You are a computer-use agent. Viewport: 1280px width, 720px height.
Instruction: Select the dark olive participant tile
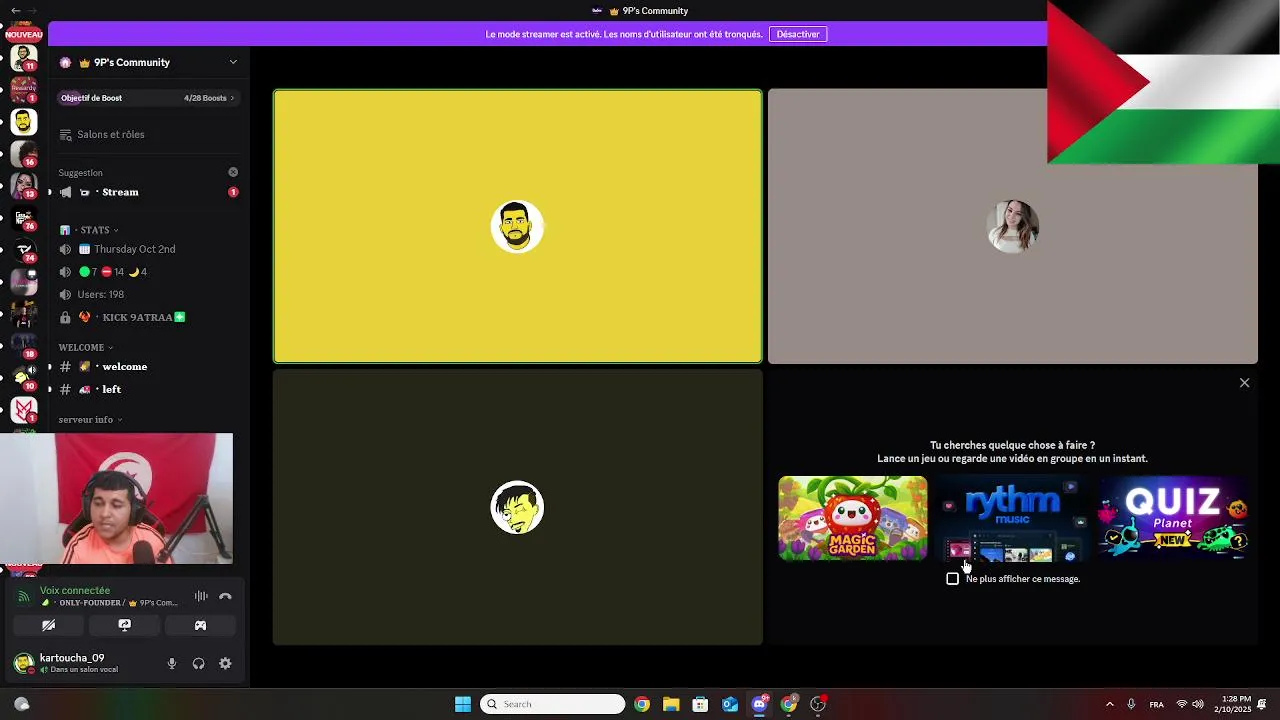pyautogui.click(x=518, y=507)
